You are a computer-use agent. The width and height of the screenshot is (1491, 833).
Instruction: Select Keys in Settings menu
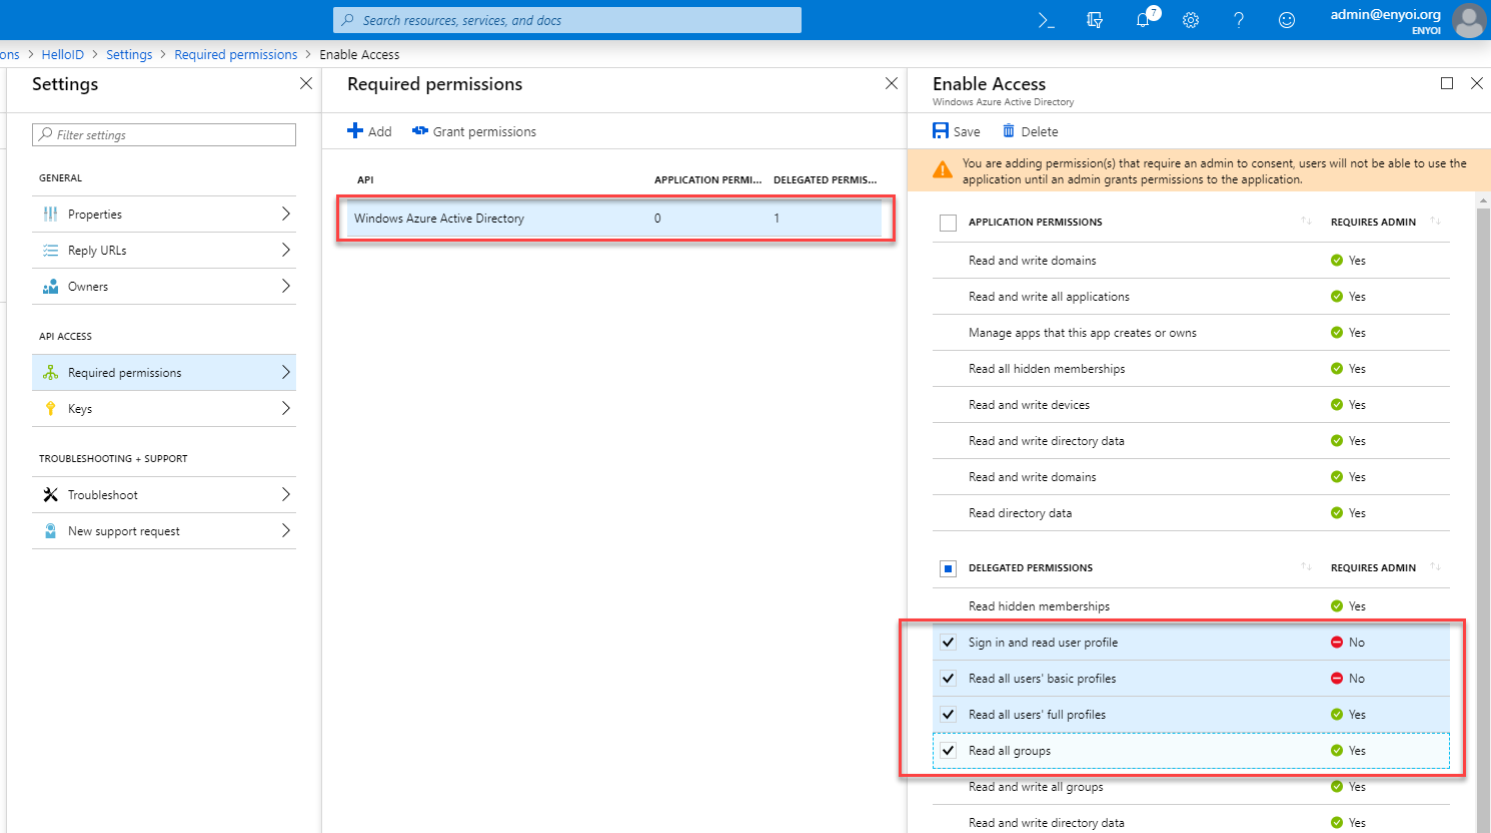click(164, 408)
